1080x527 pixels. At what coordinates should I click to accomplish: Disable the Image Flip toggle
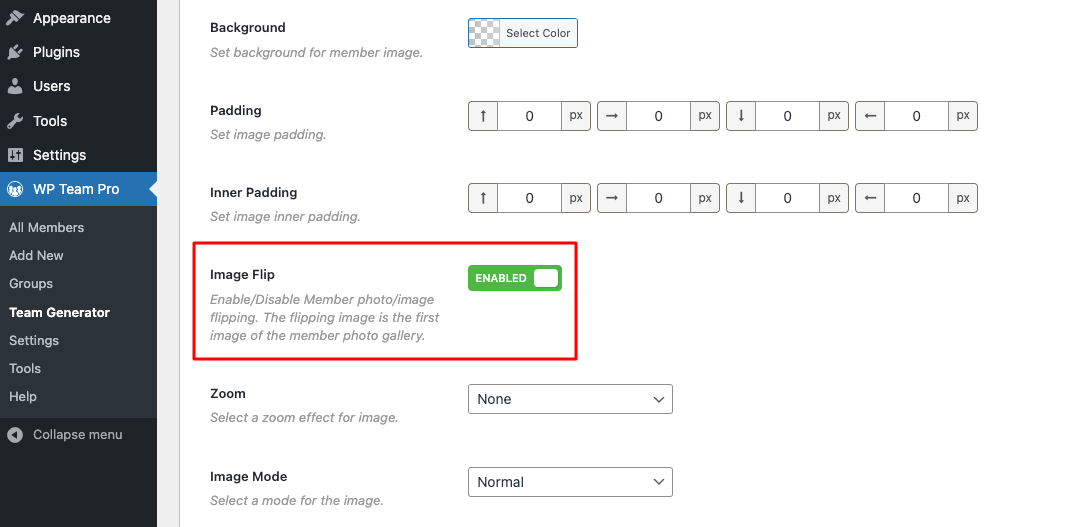coord(515,278)
